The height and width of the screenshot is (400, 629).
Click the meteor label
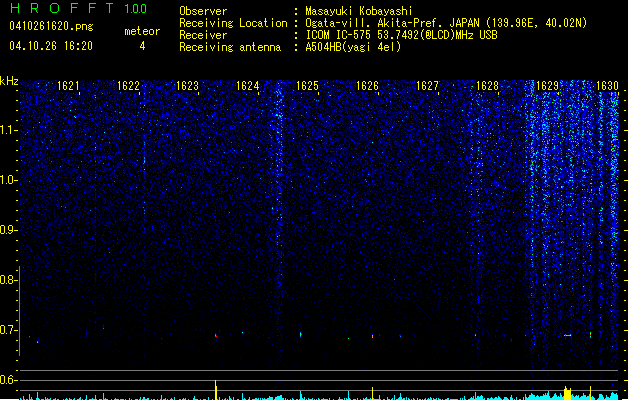142,31
